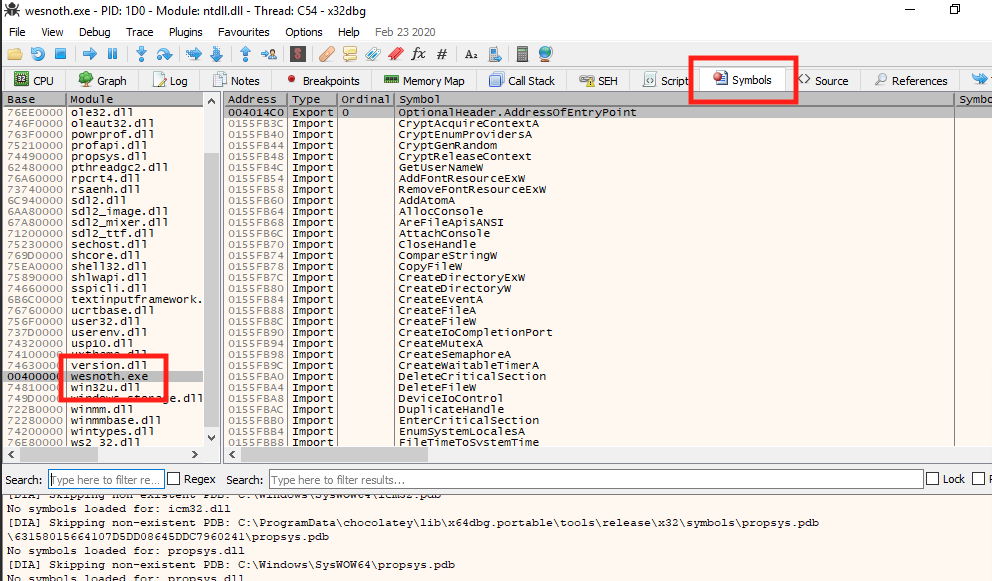Switch to the Script tab
The image size is (992, 581).
(x=664, y=80)
